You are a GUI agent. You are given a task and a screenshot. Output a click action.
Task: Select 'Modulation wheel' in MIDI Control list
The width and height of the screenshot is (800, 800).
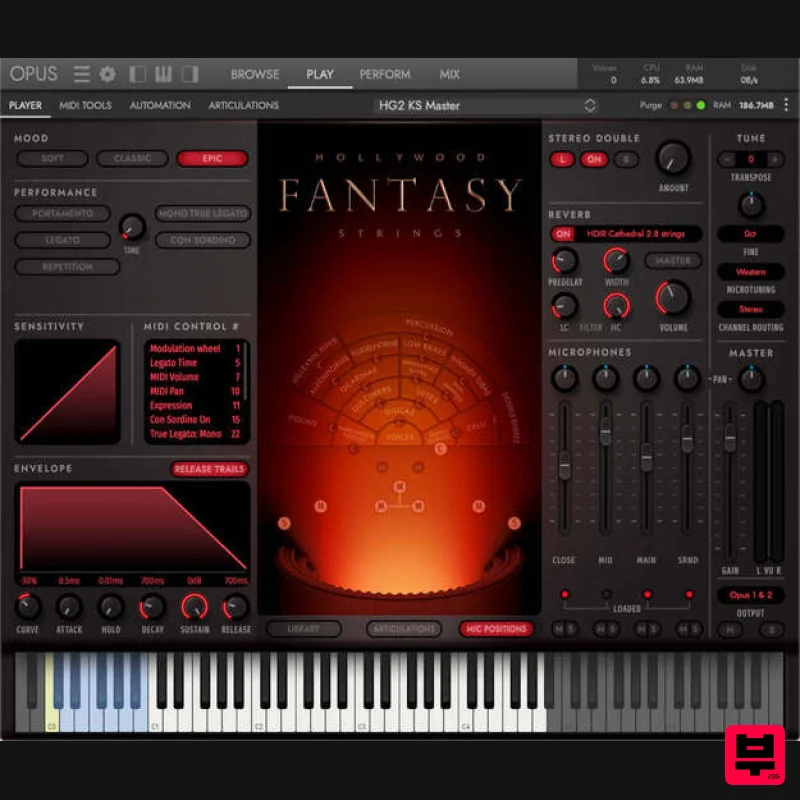coord(194,348)
